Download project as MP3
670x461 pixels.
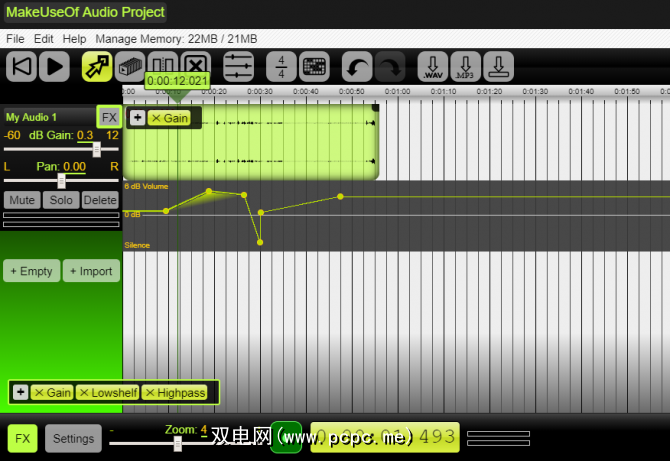465,67
